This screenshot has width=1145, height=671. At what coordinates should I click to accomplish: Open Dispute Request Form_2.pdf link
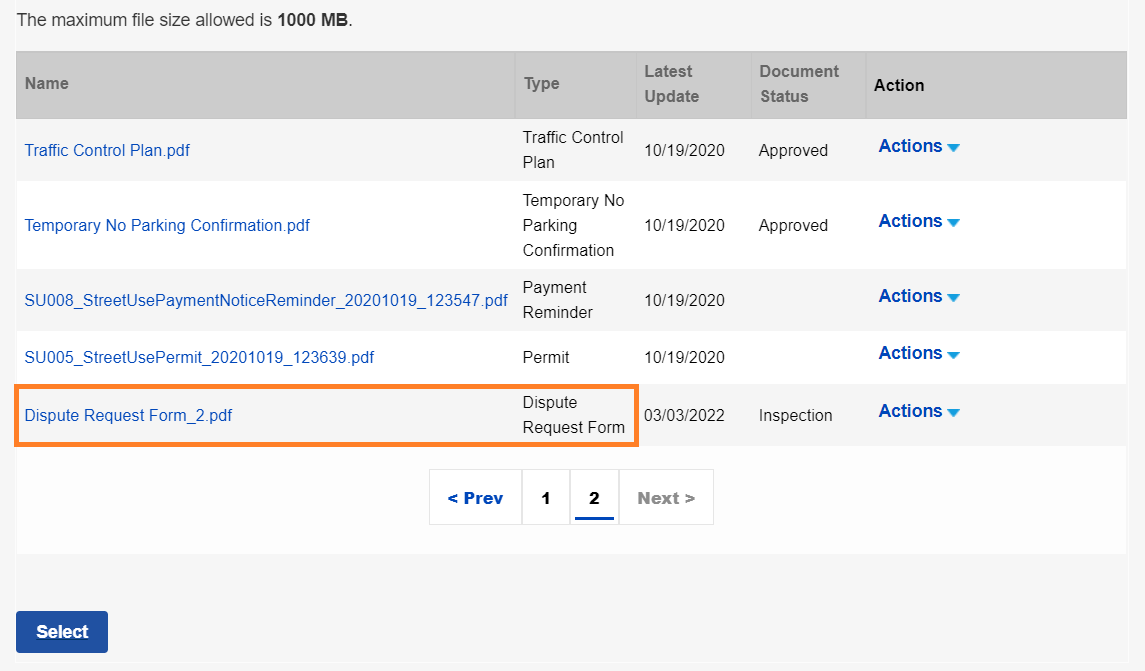click(128, 415)
